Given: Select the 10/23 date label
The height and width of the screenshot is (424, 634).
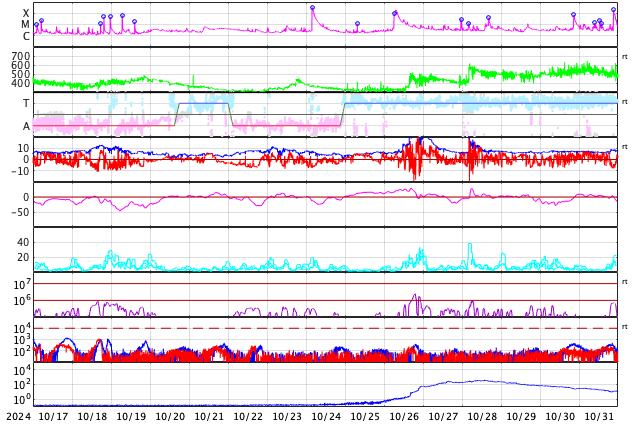Looking at the screenshot, I should click(x=287, y=416).
